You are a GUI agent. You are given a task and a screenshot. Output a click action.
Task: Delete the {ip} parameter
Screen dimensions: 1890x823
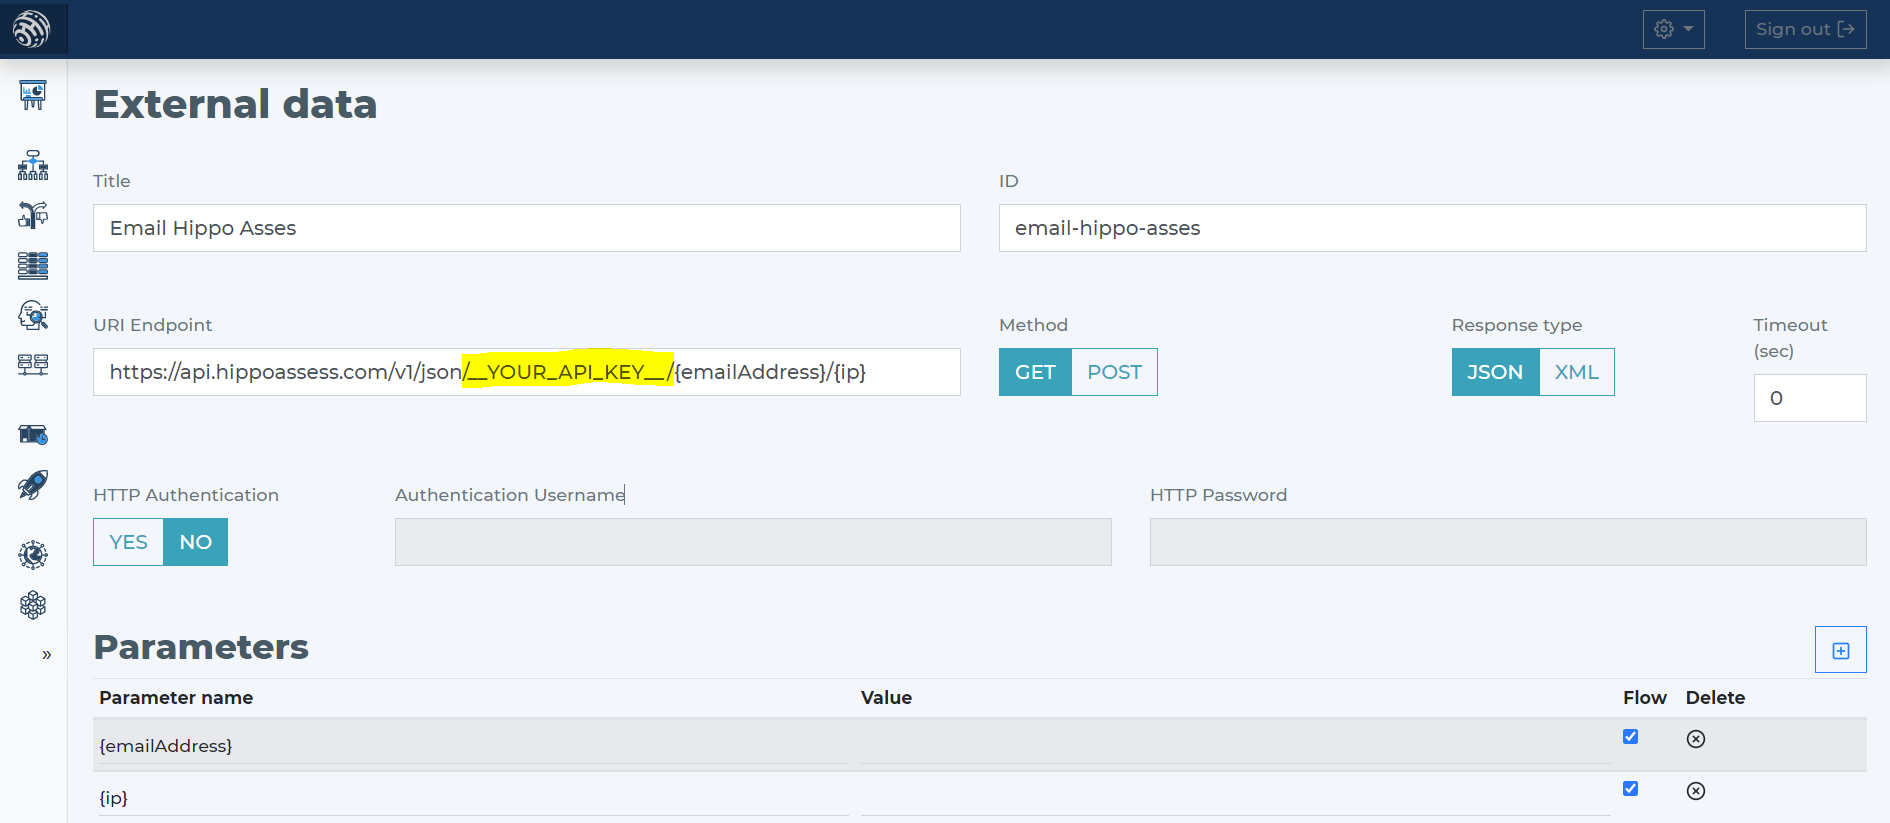tap(1696, 791)
